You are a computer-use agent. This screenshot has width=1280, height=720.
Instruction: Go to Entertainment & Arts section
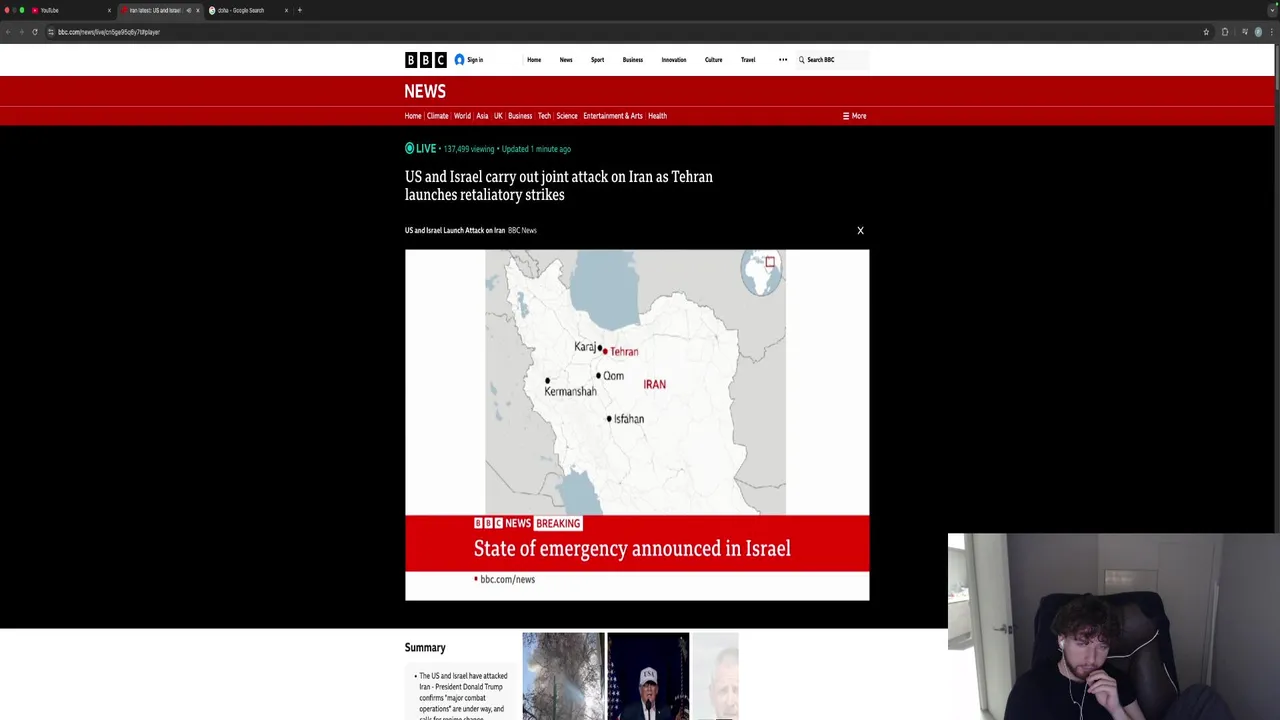pos(613,116)
